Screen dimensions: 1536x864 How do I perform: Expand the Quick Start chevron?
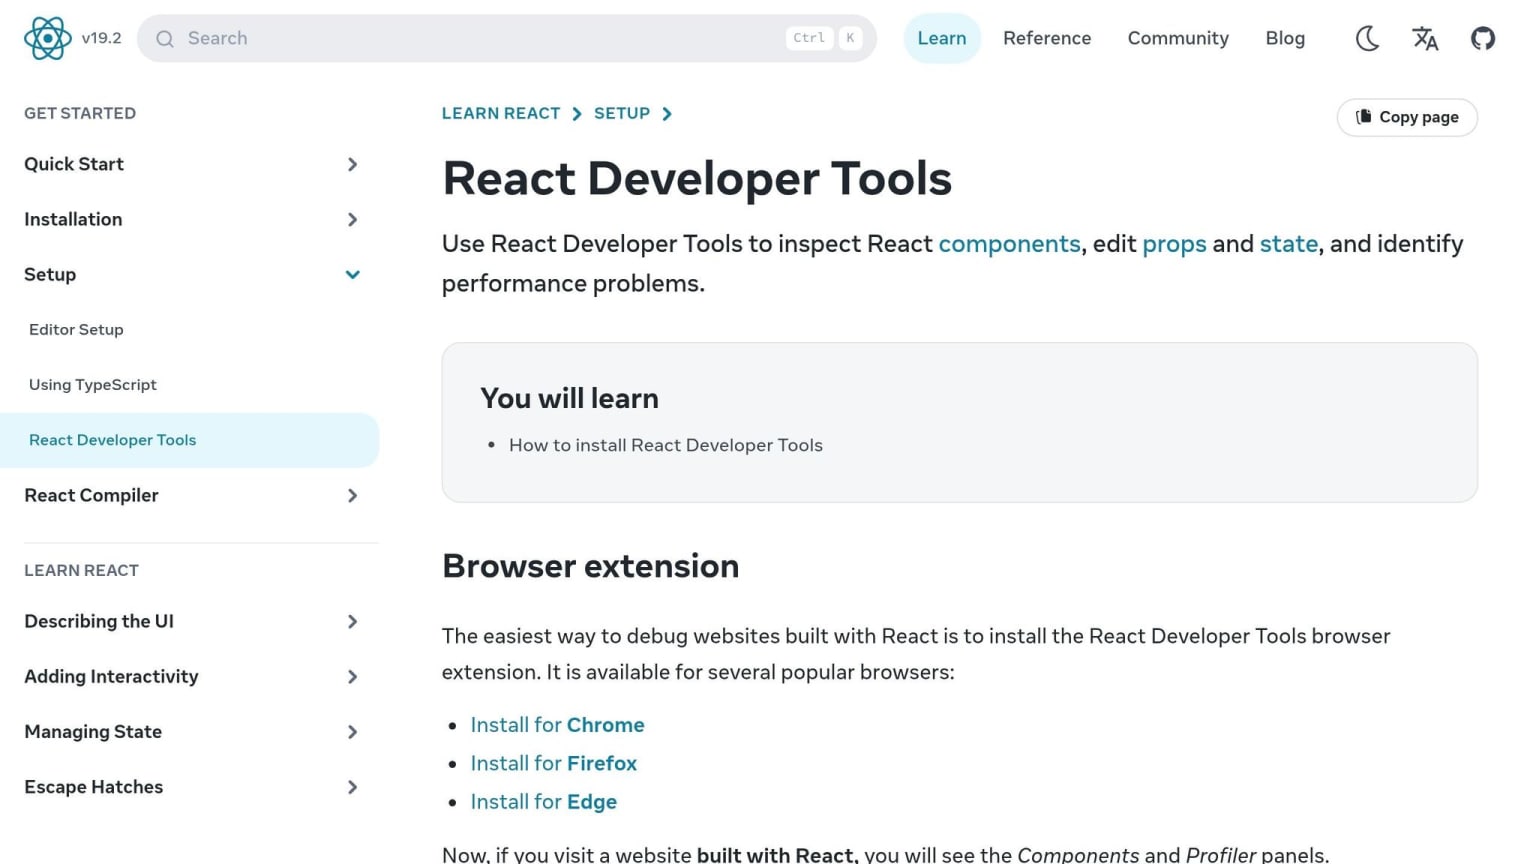coord(352,164)
